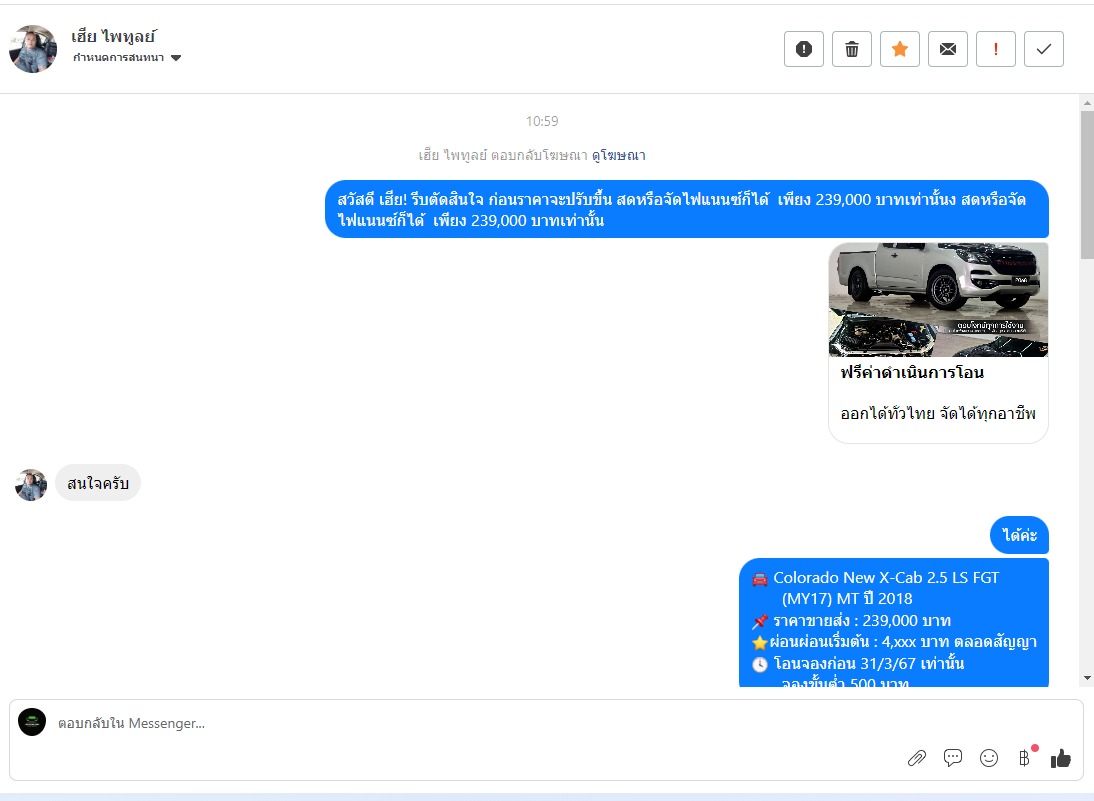Send a thumbs-up like
This screenshot has height=801, width=1094.
1061,758
